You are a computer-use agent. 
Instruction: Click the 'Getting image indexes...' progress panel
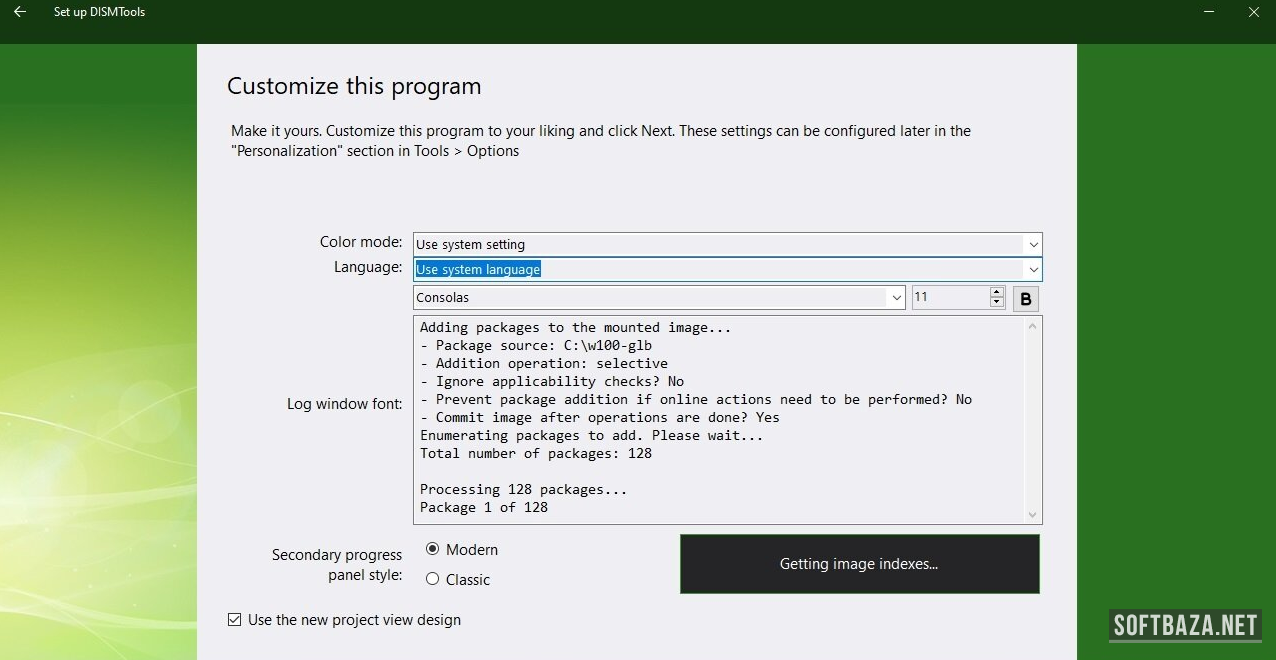click(x=859, y=564)
